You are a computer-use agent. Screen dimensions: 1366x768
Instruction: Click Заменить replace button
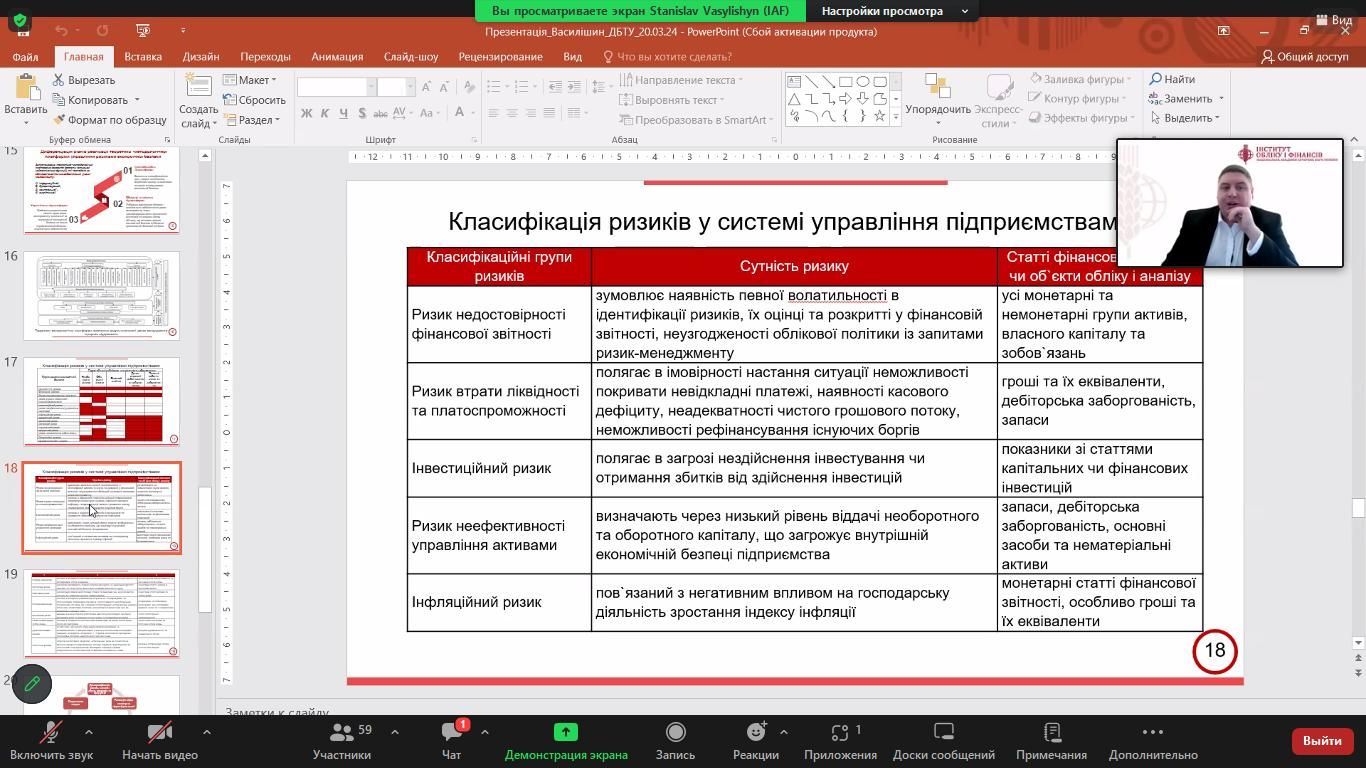[1181, 99]
